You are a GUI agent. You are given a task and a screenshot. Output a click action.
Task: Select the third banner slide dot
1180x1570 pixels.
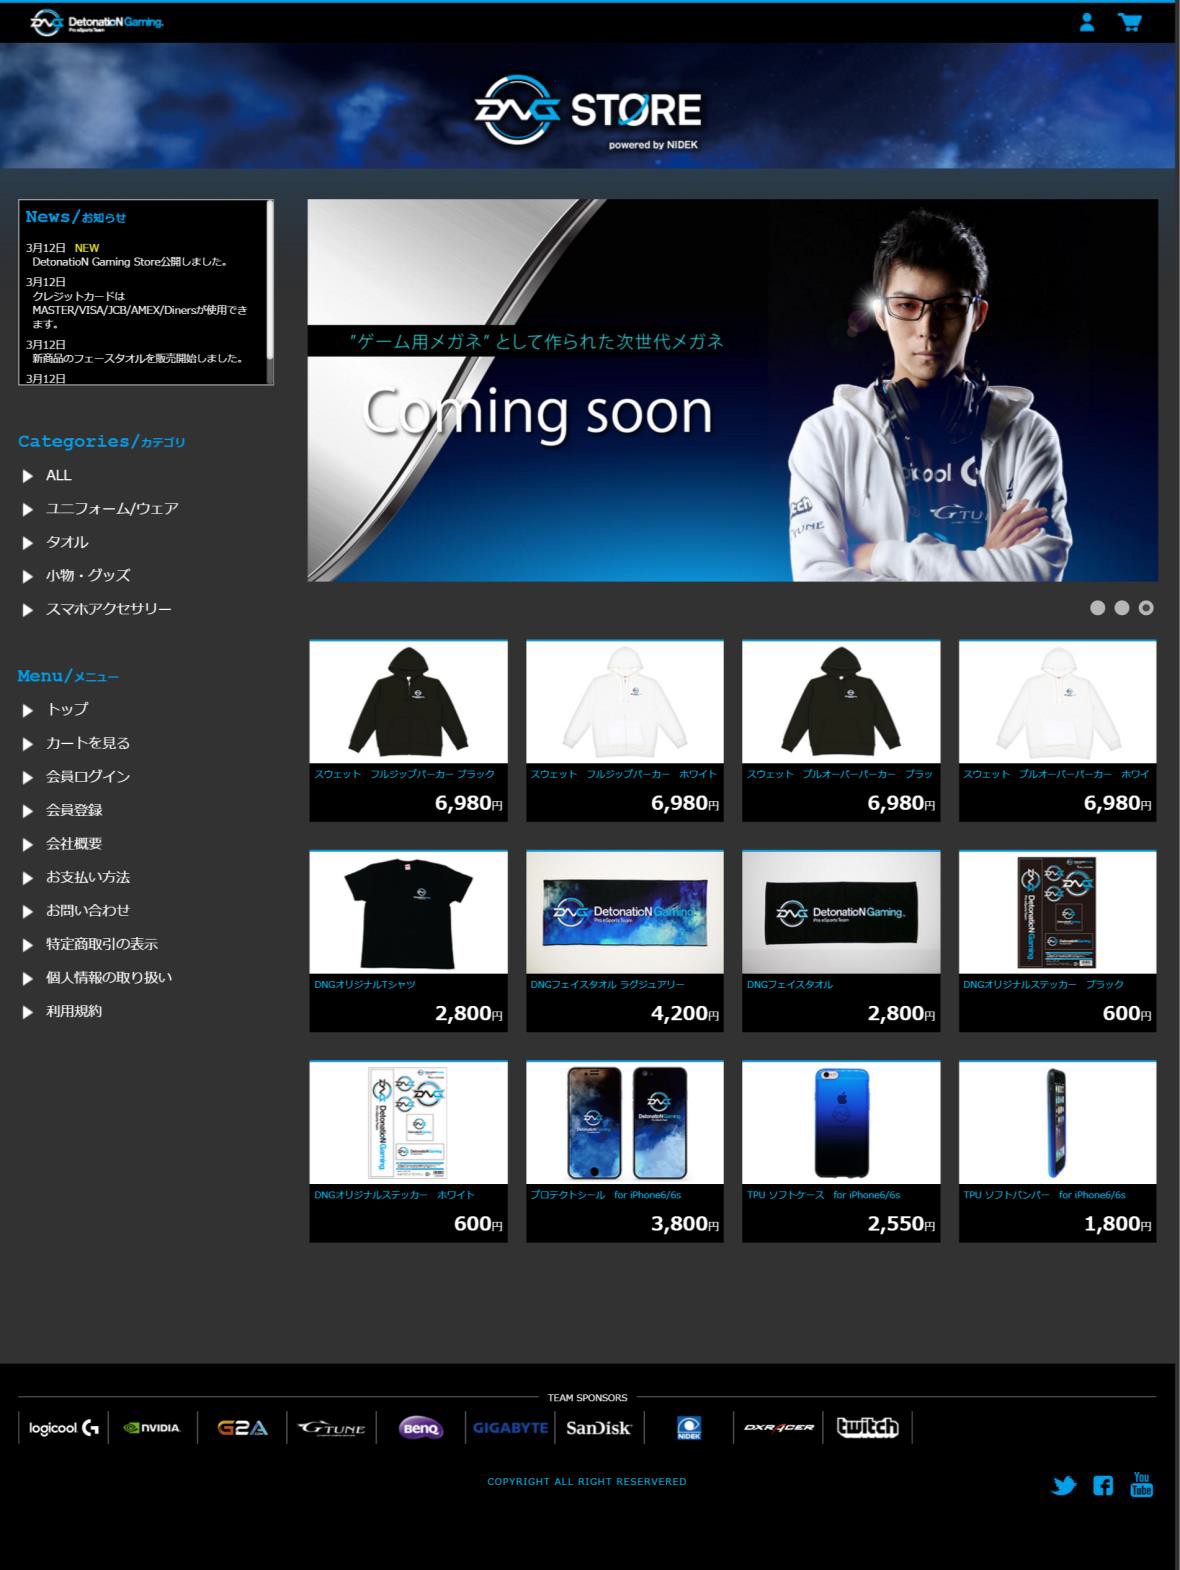click(1146, 608)
